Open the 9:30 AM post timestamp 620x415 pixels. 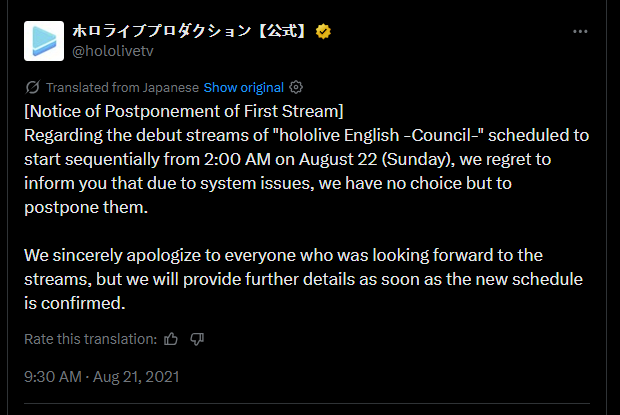click(x=54, y=377)
